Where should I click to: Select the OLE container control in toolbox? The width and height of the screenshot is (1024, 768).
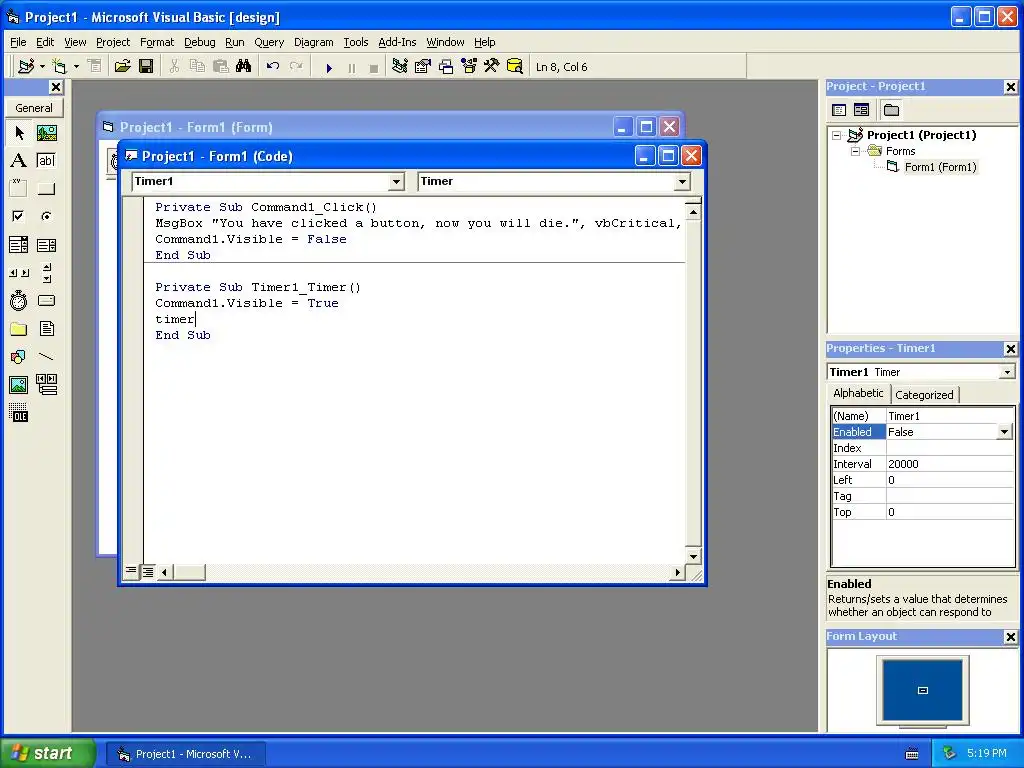click(x=19, y=413)
